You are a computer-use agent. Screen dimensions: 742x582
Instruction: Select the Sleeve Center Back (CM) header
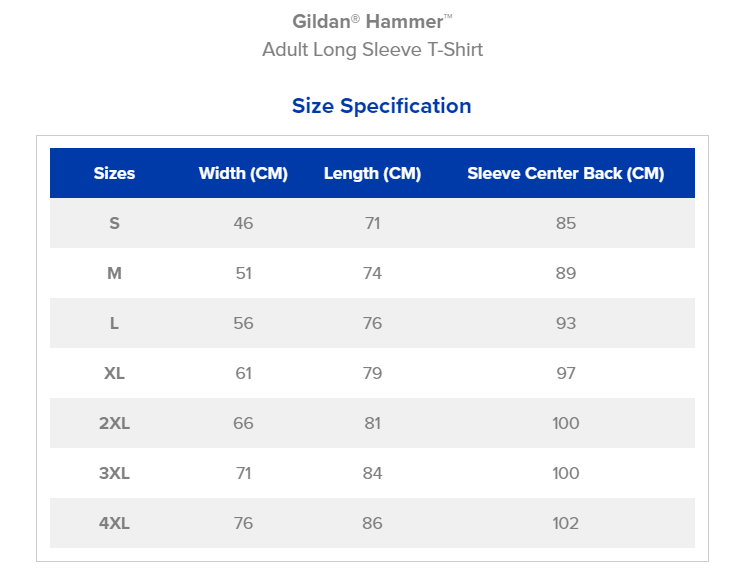[x=566, y=173]
